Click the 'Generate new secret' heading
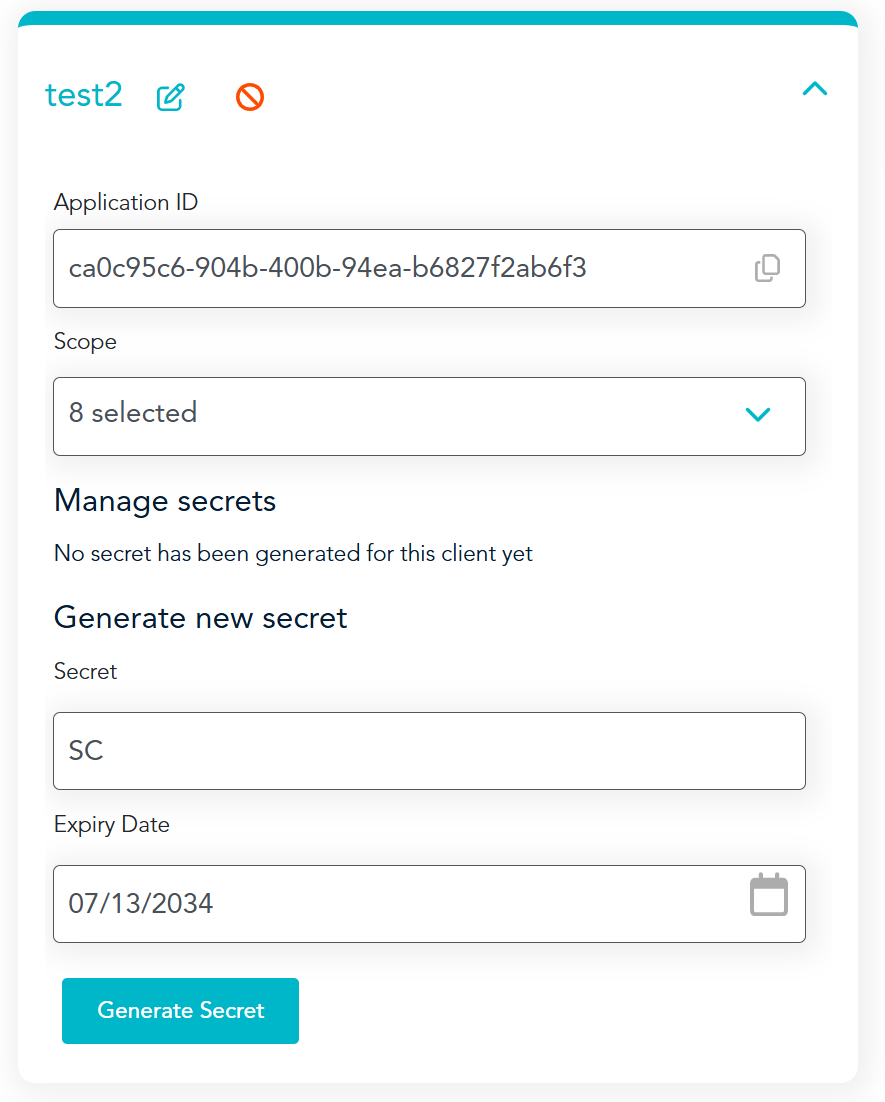885x1102 pixels. click(x=200, y=618)
